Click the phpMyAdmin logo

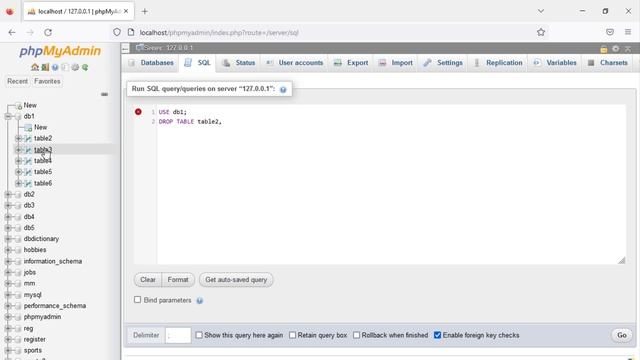click(x=60, y=51)
